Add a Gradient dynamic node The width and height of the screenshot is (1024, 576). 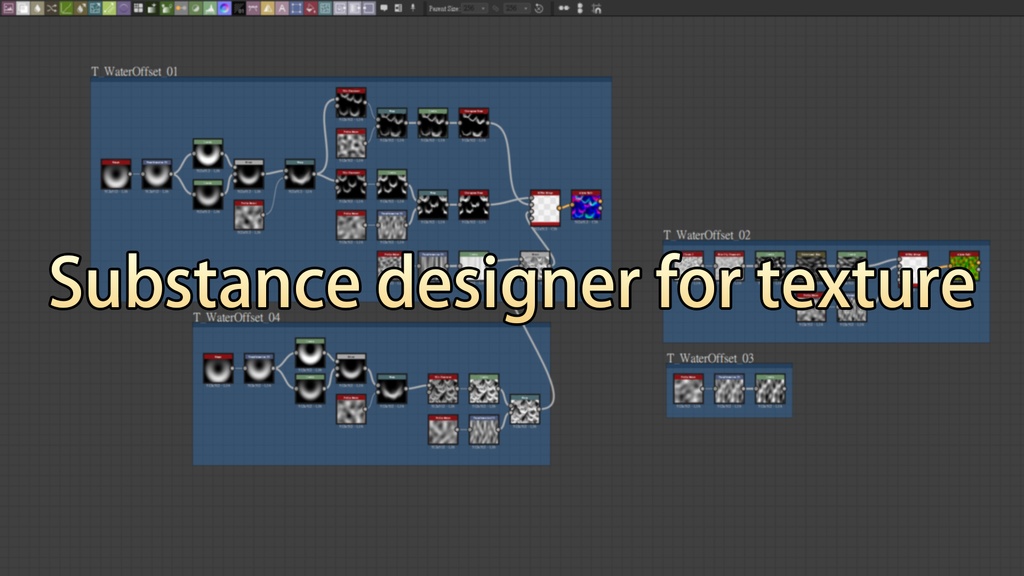coord(152,8)
